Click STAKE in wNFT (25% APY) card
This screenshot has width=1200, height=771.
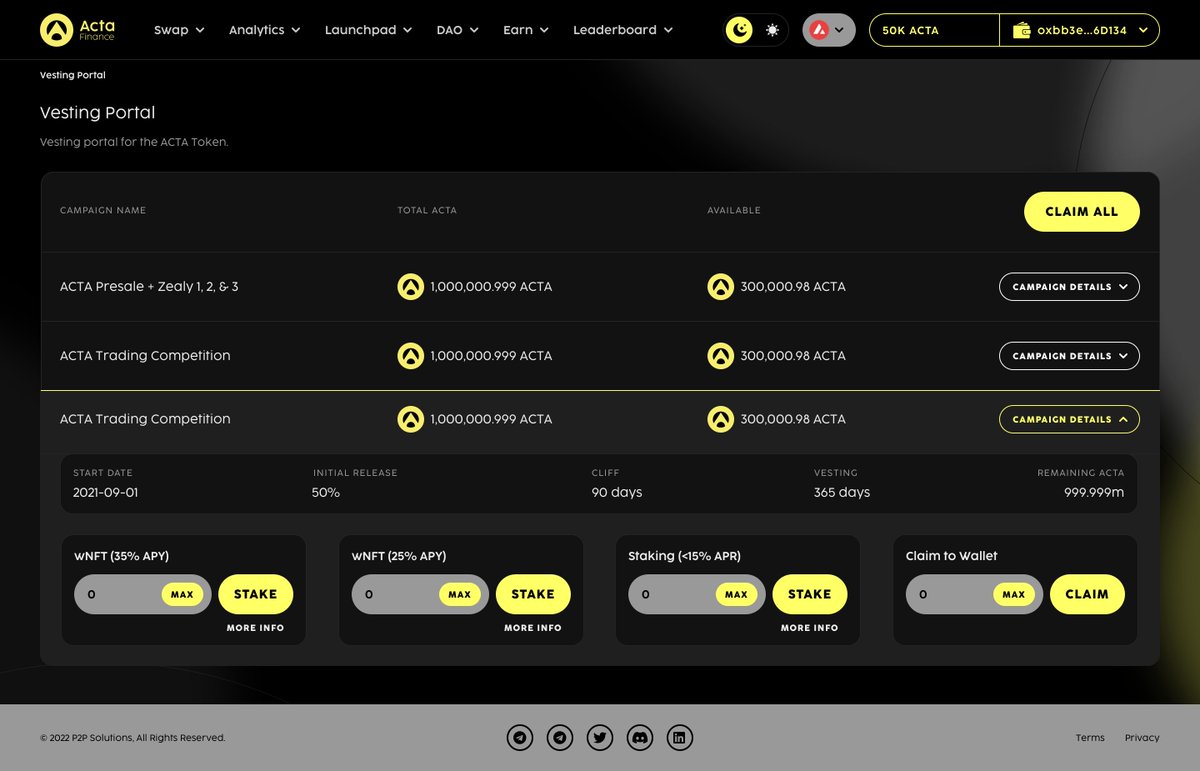click(533, 594)
